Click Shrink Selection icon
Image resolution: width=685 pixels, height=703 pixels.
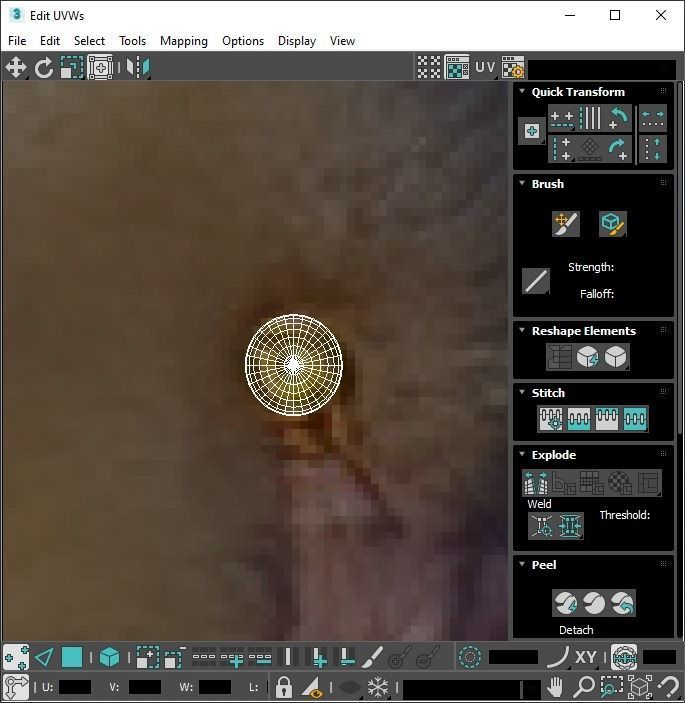click(175, 657)
